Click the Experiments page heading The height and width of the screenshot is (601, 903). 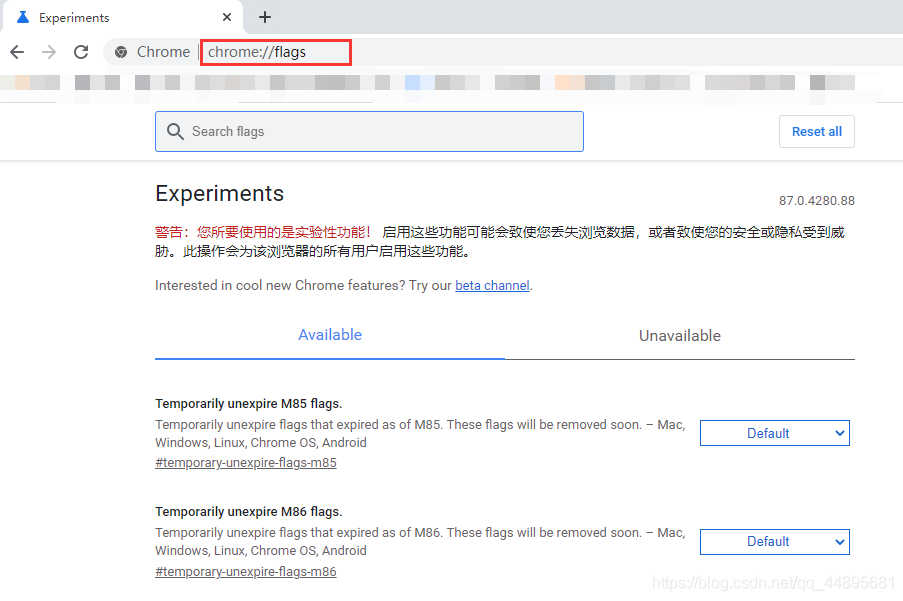[219, 193]
